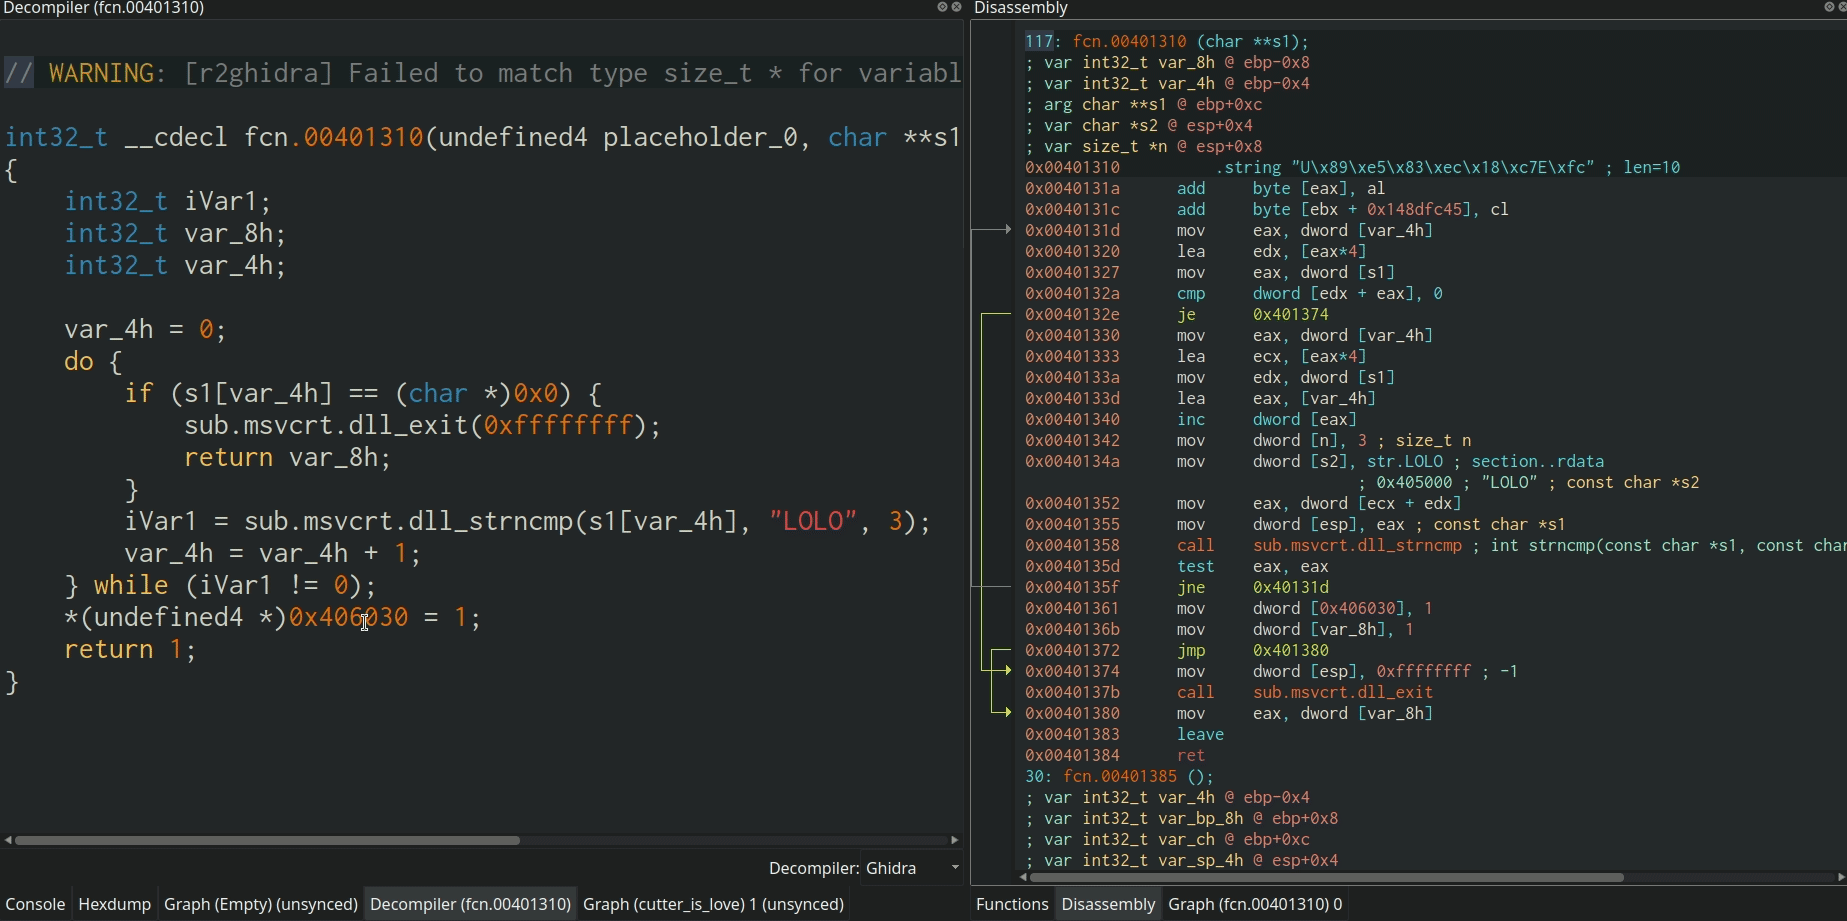Select the Disassembly tab

[1108, 904]
